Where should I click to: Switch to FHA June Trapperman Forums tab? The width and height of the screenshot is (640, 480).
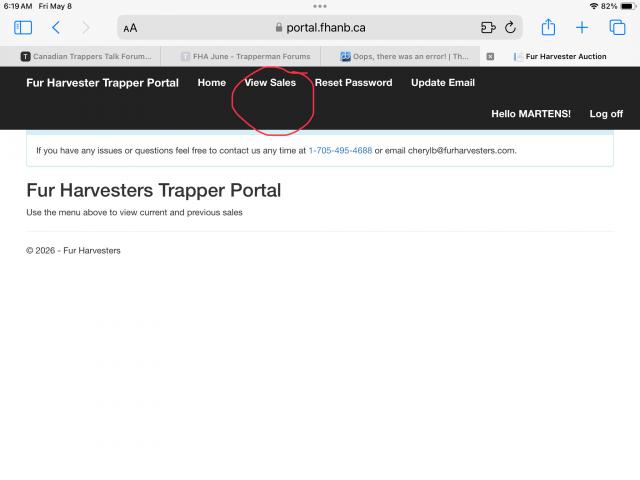click(241, 56)
